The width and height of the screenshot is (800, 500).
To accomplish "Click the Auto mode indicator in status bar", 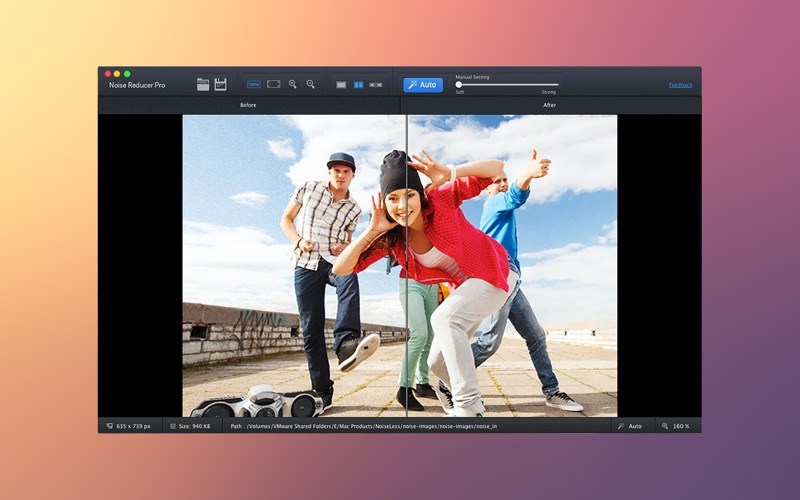I will (x=630, y=426).
